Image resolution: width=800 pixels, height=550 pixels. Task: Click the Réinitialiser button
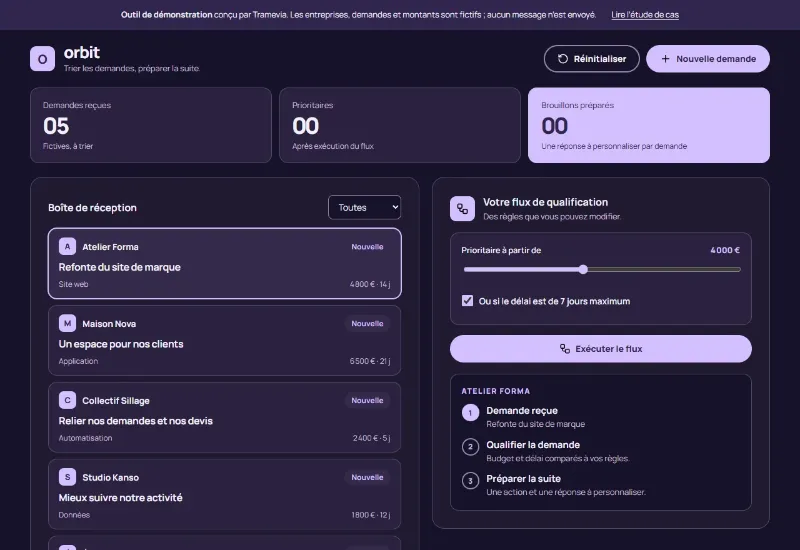(591, 59)
